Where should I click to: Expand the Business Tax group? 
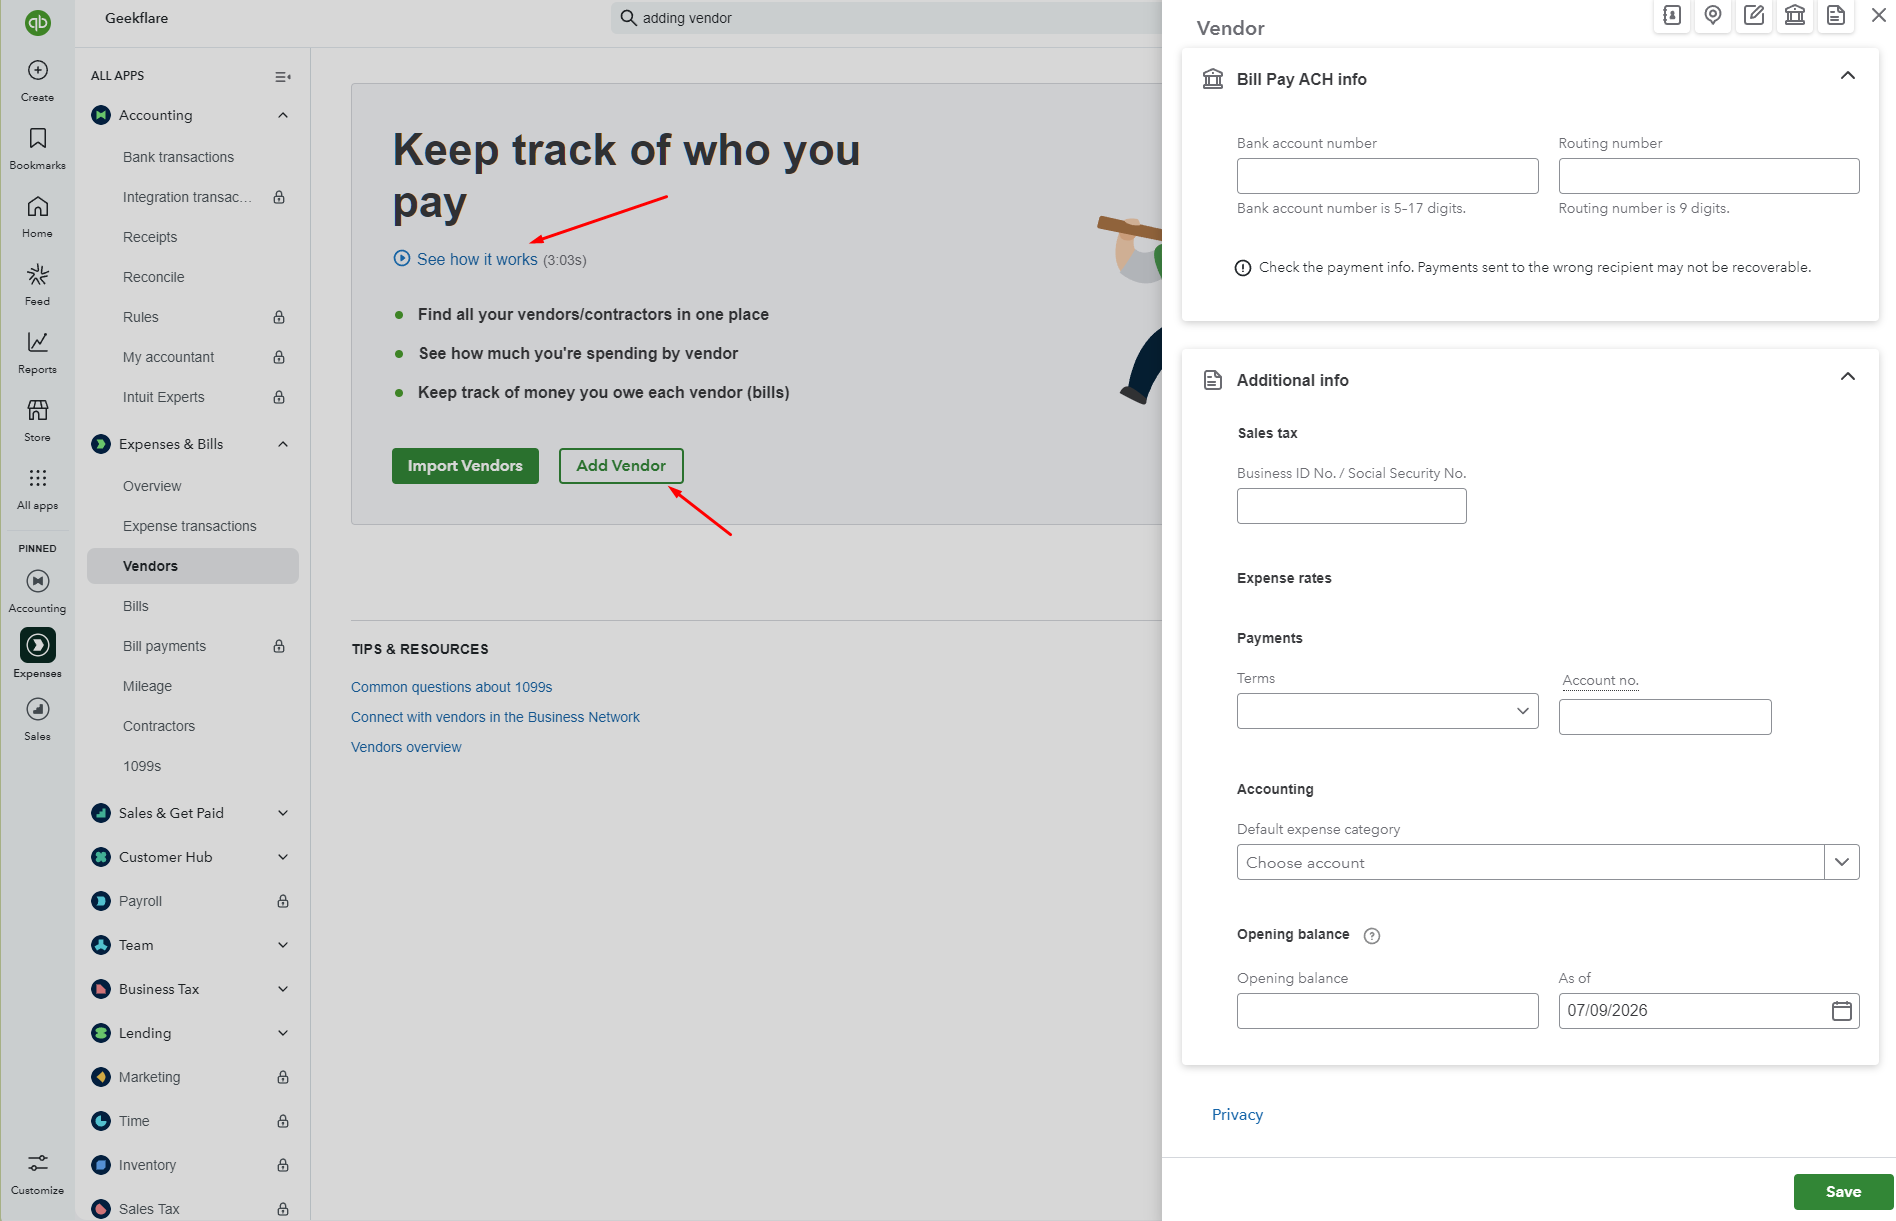point(283,989)
